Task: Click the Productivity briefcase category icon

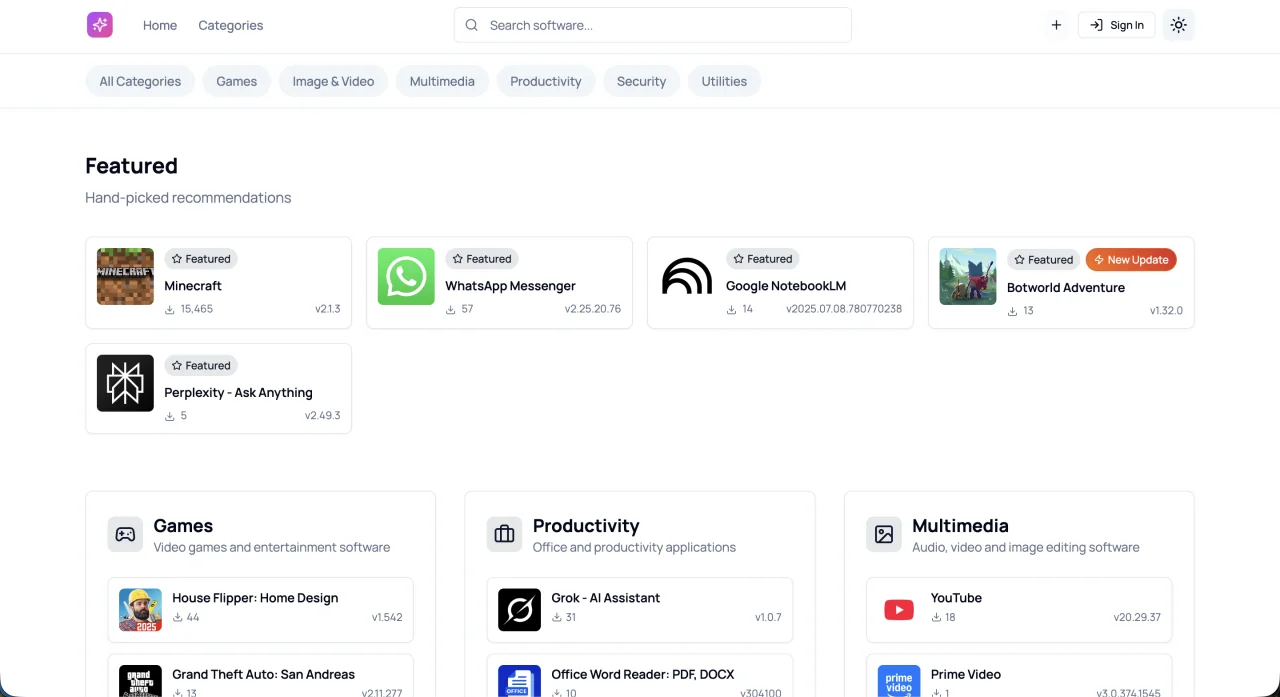Action: 504,534
